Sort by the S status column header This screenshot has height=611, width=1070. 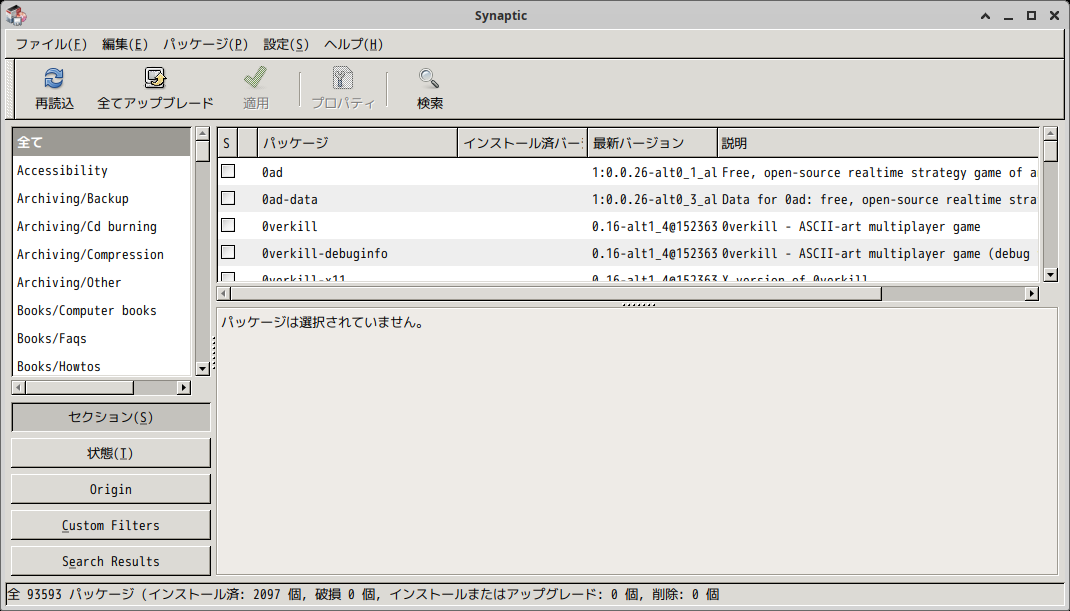coord(228,143)
